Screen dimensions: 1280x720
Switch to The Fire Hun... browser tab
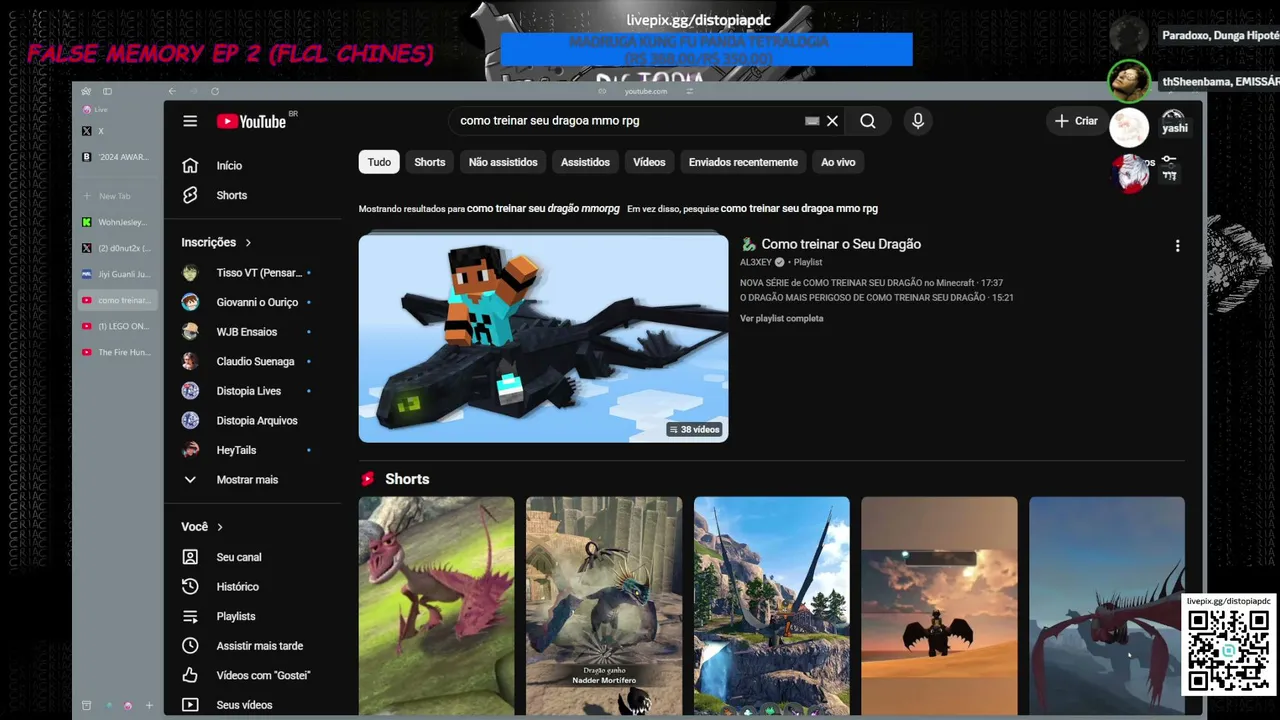[x=118, y=352]
